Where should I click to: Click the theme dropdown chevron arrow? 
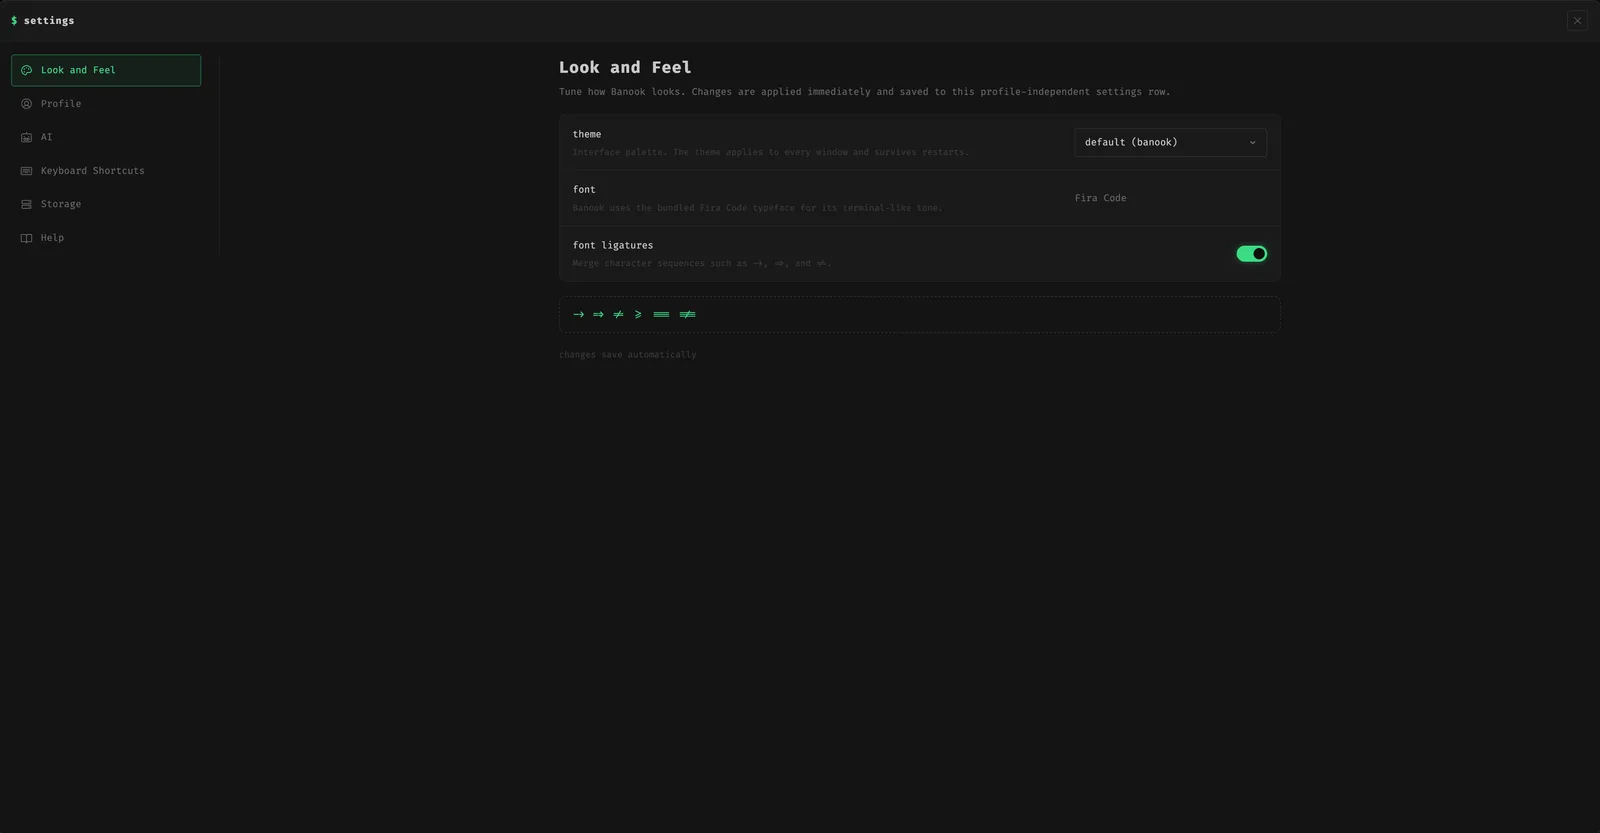[1252, 142]
